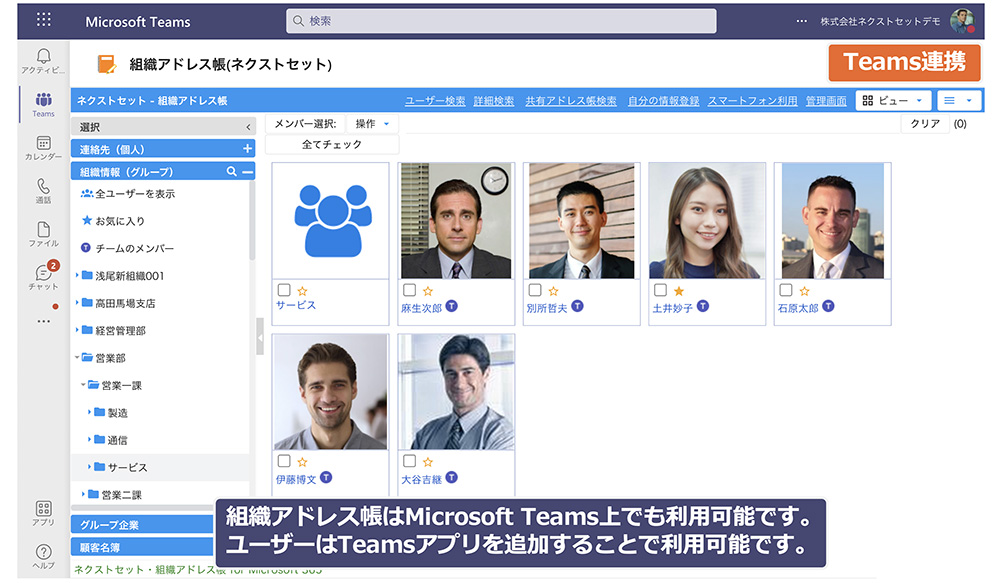The height and width of the screenshot is (583, 1000).
Task: Collapse the 選択 panel with its chevron
Action: (248, 127)
